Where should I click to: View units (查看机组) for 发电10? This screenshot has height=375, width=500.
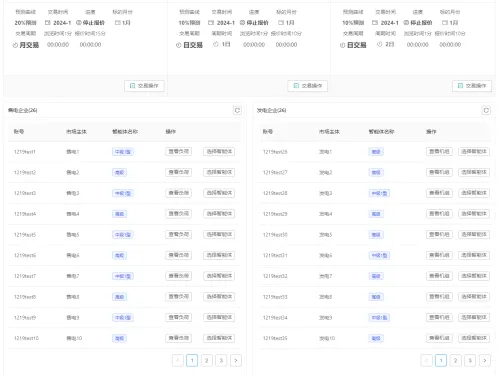pyautogui.click(x=439, y=338)
